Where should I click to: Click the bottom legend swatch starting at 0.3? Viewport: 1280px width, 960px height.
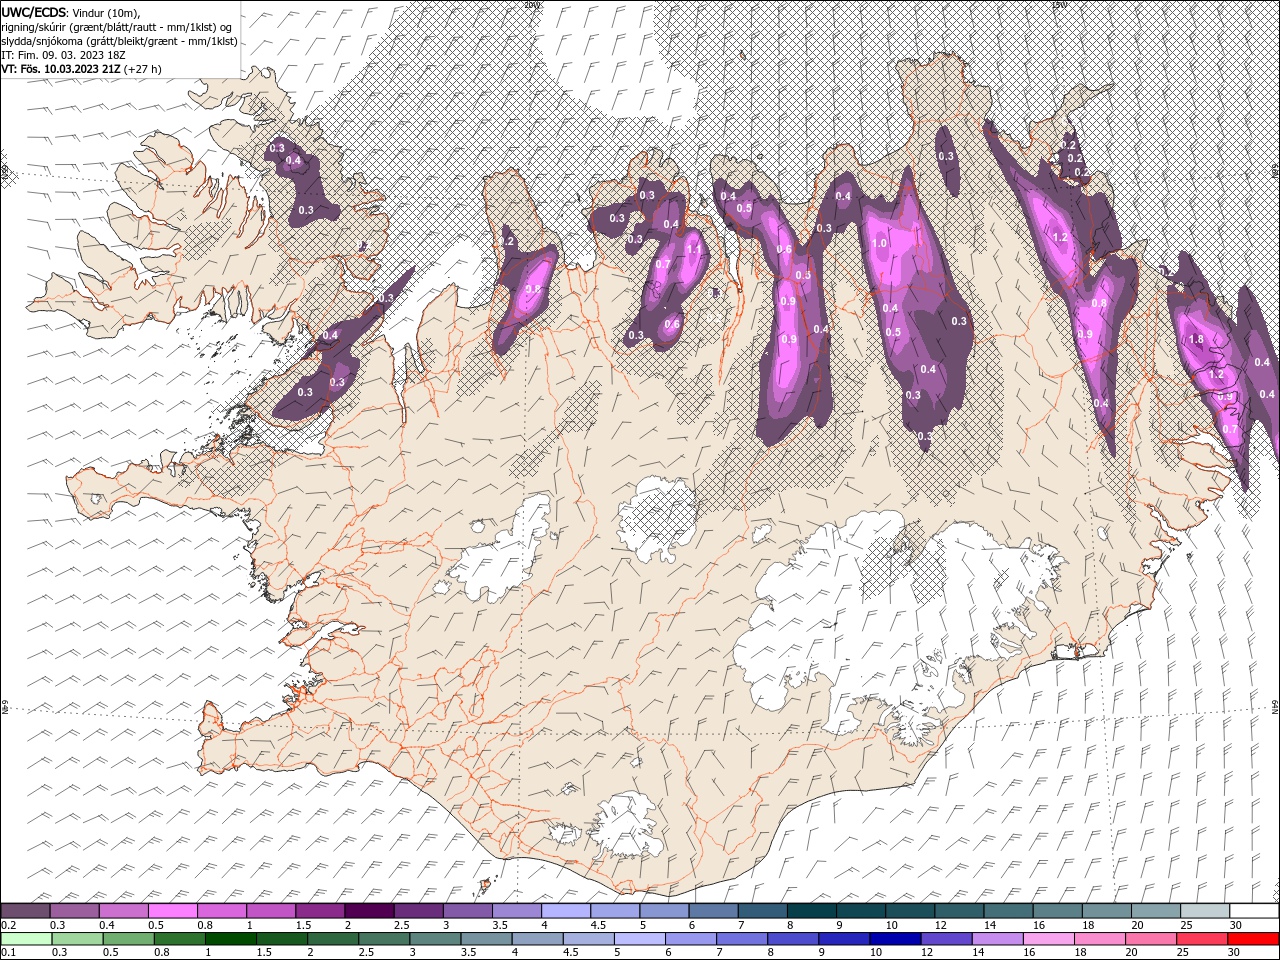pyautogui.click(x=77, y=939)
